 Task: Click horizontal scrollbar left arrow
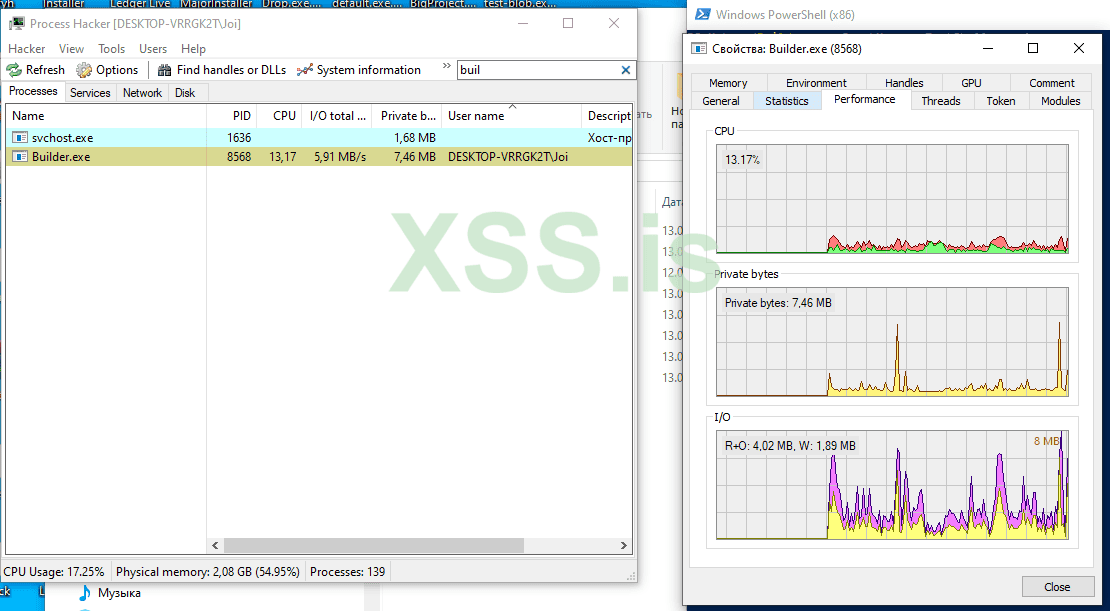215,545
